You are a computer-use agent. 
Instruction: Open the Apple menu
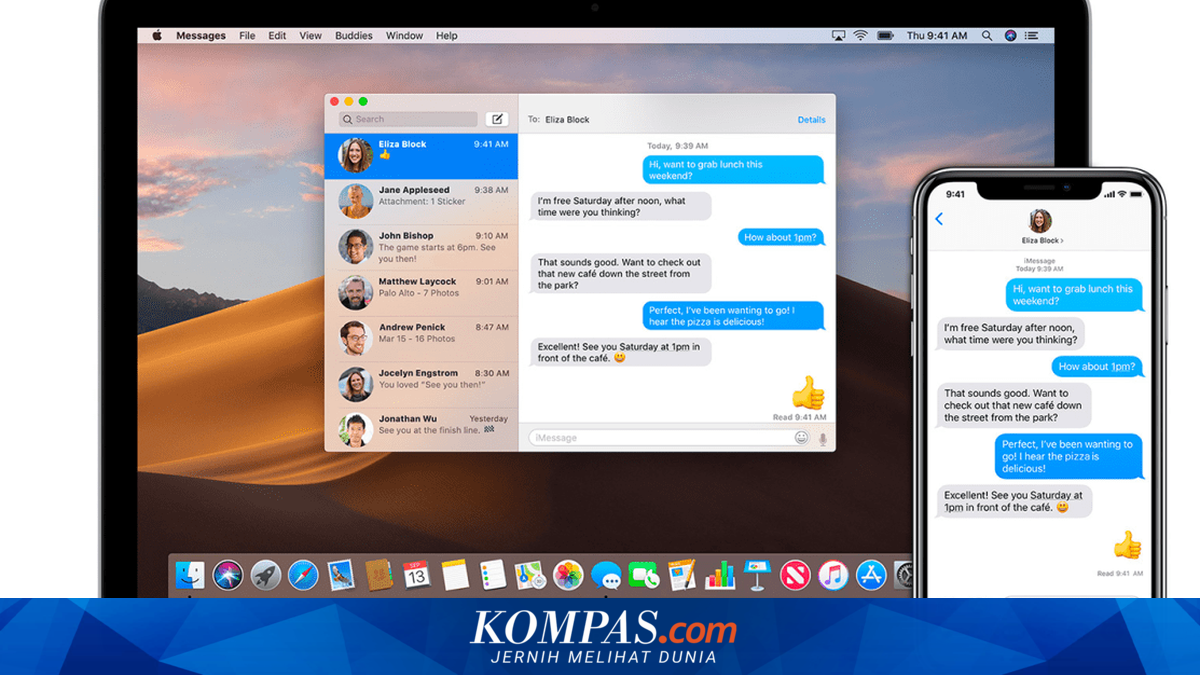pyautogui.click(x=157, y=36)
